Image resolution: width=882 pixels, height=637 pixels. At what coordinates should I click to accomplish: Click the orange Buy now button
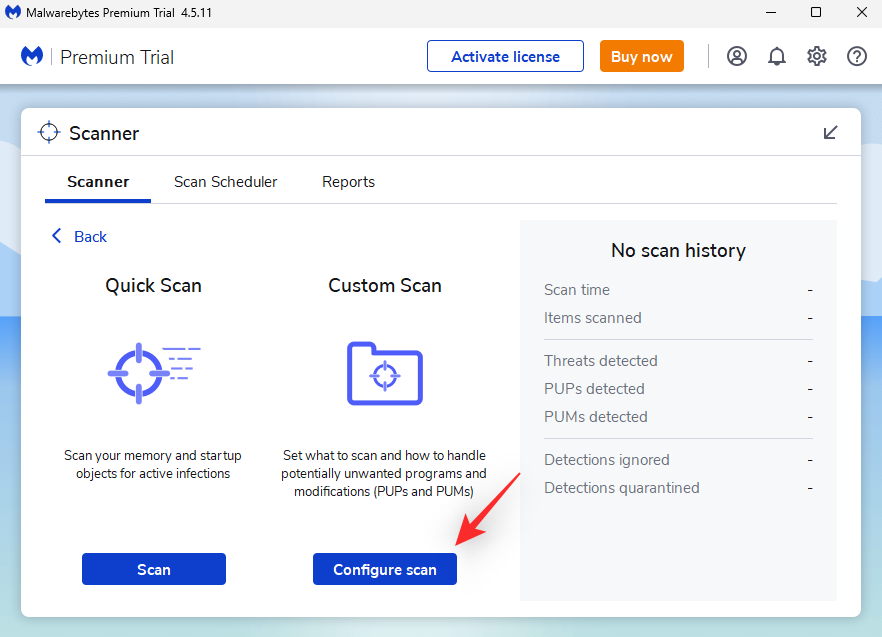pos(641,56)
